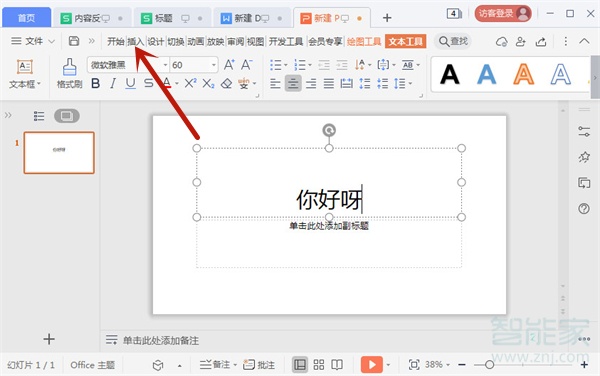This screenshot has width=600, height=376.
Task: Open a new tab with plus button
Action: (387, 18)
